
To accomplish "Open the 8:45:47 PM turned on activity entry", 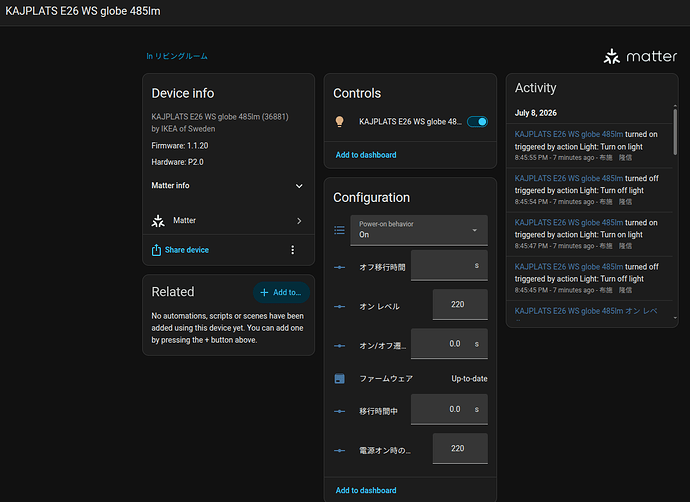I will click(589, 234).
